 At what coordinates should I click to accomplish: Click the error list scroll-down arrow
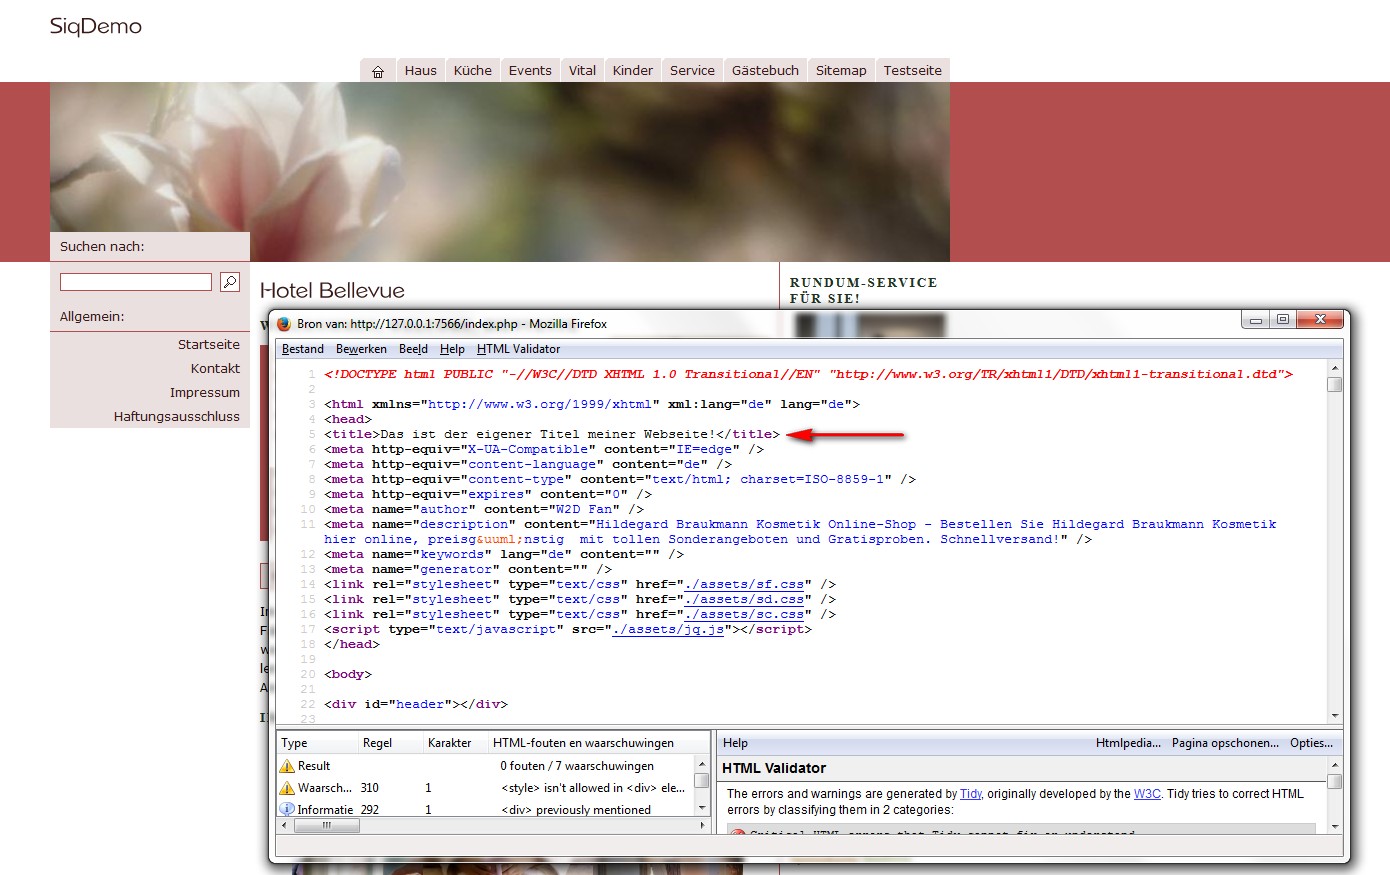702,810
